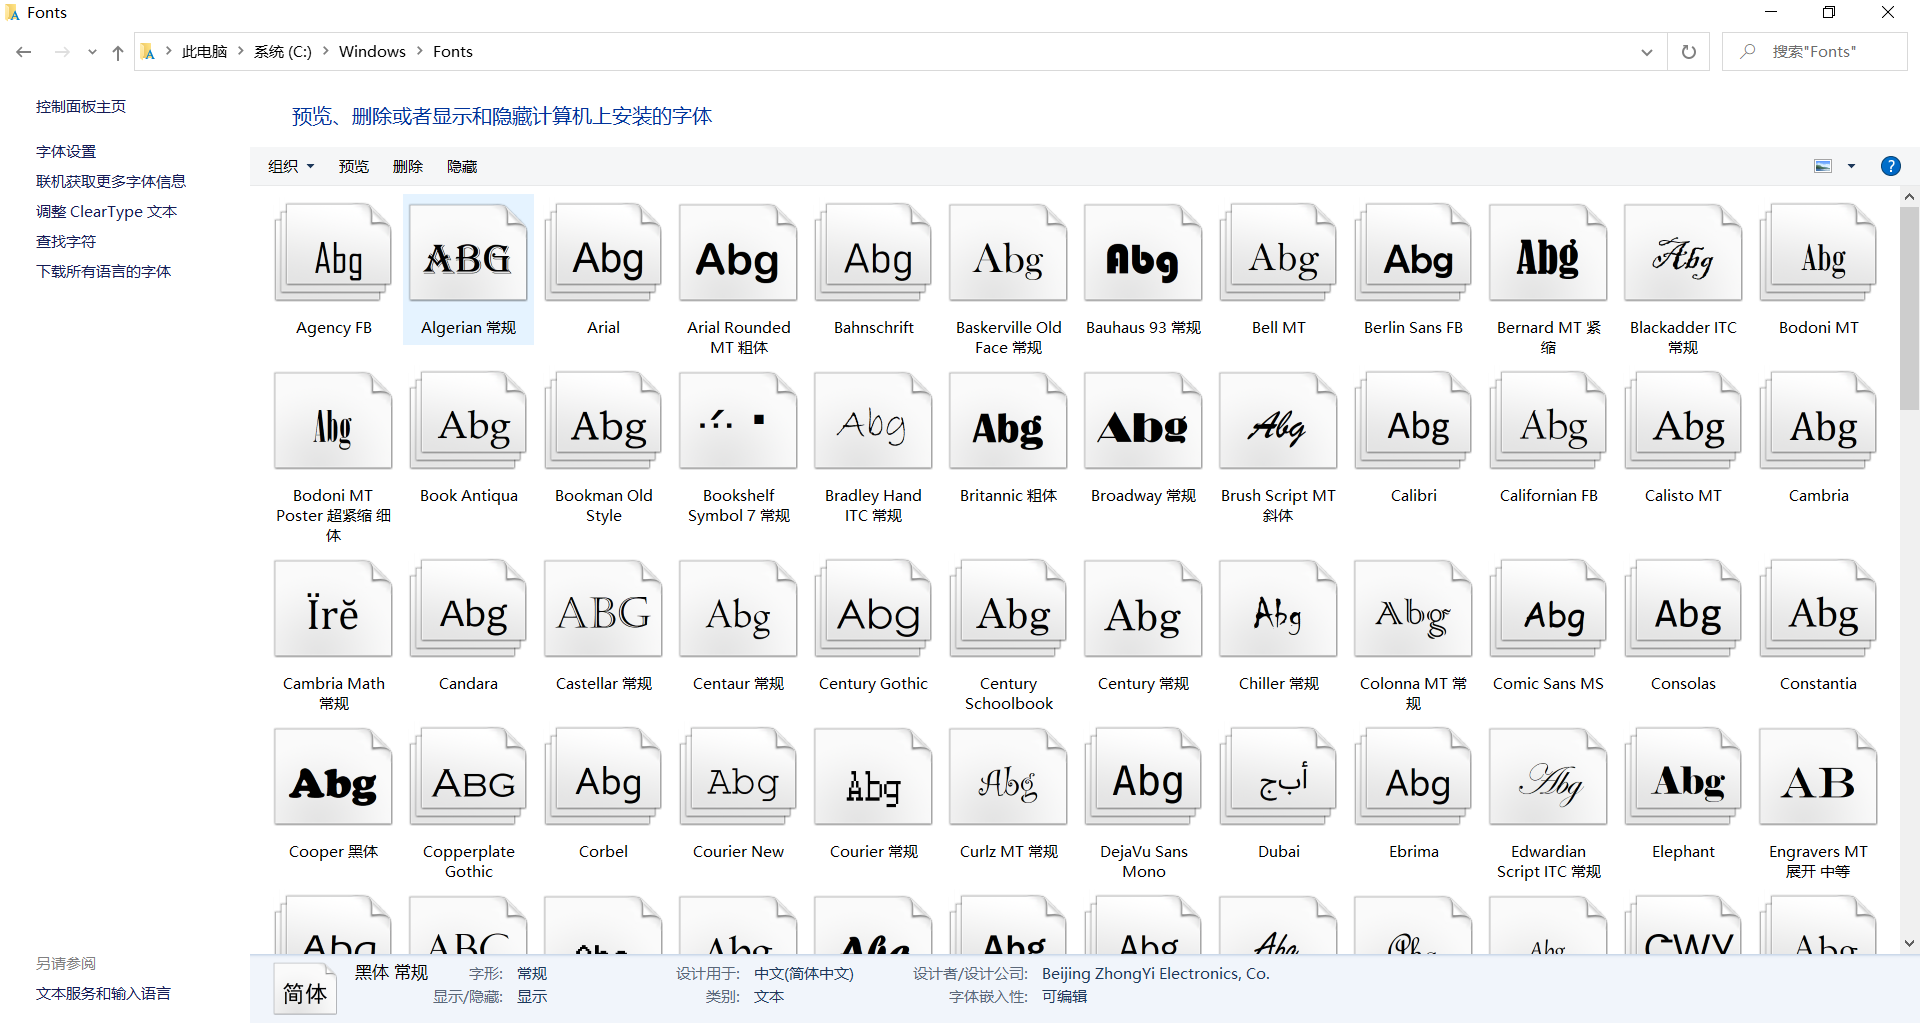1920x1023 pixels.
Task: Open recent locations dropdown arrow
Action: pos(92,52)
